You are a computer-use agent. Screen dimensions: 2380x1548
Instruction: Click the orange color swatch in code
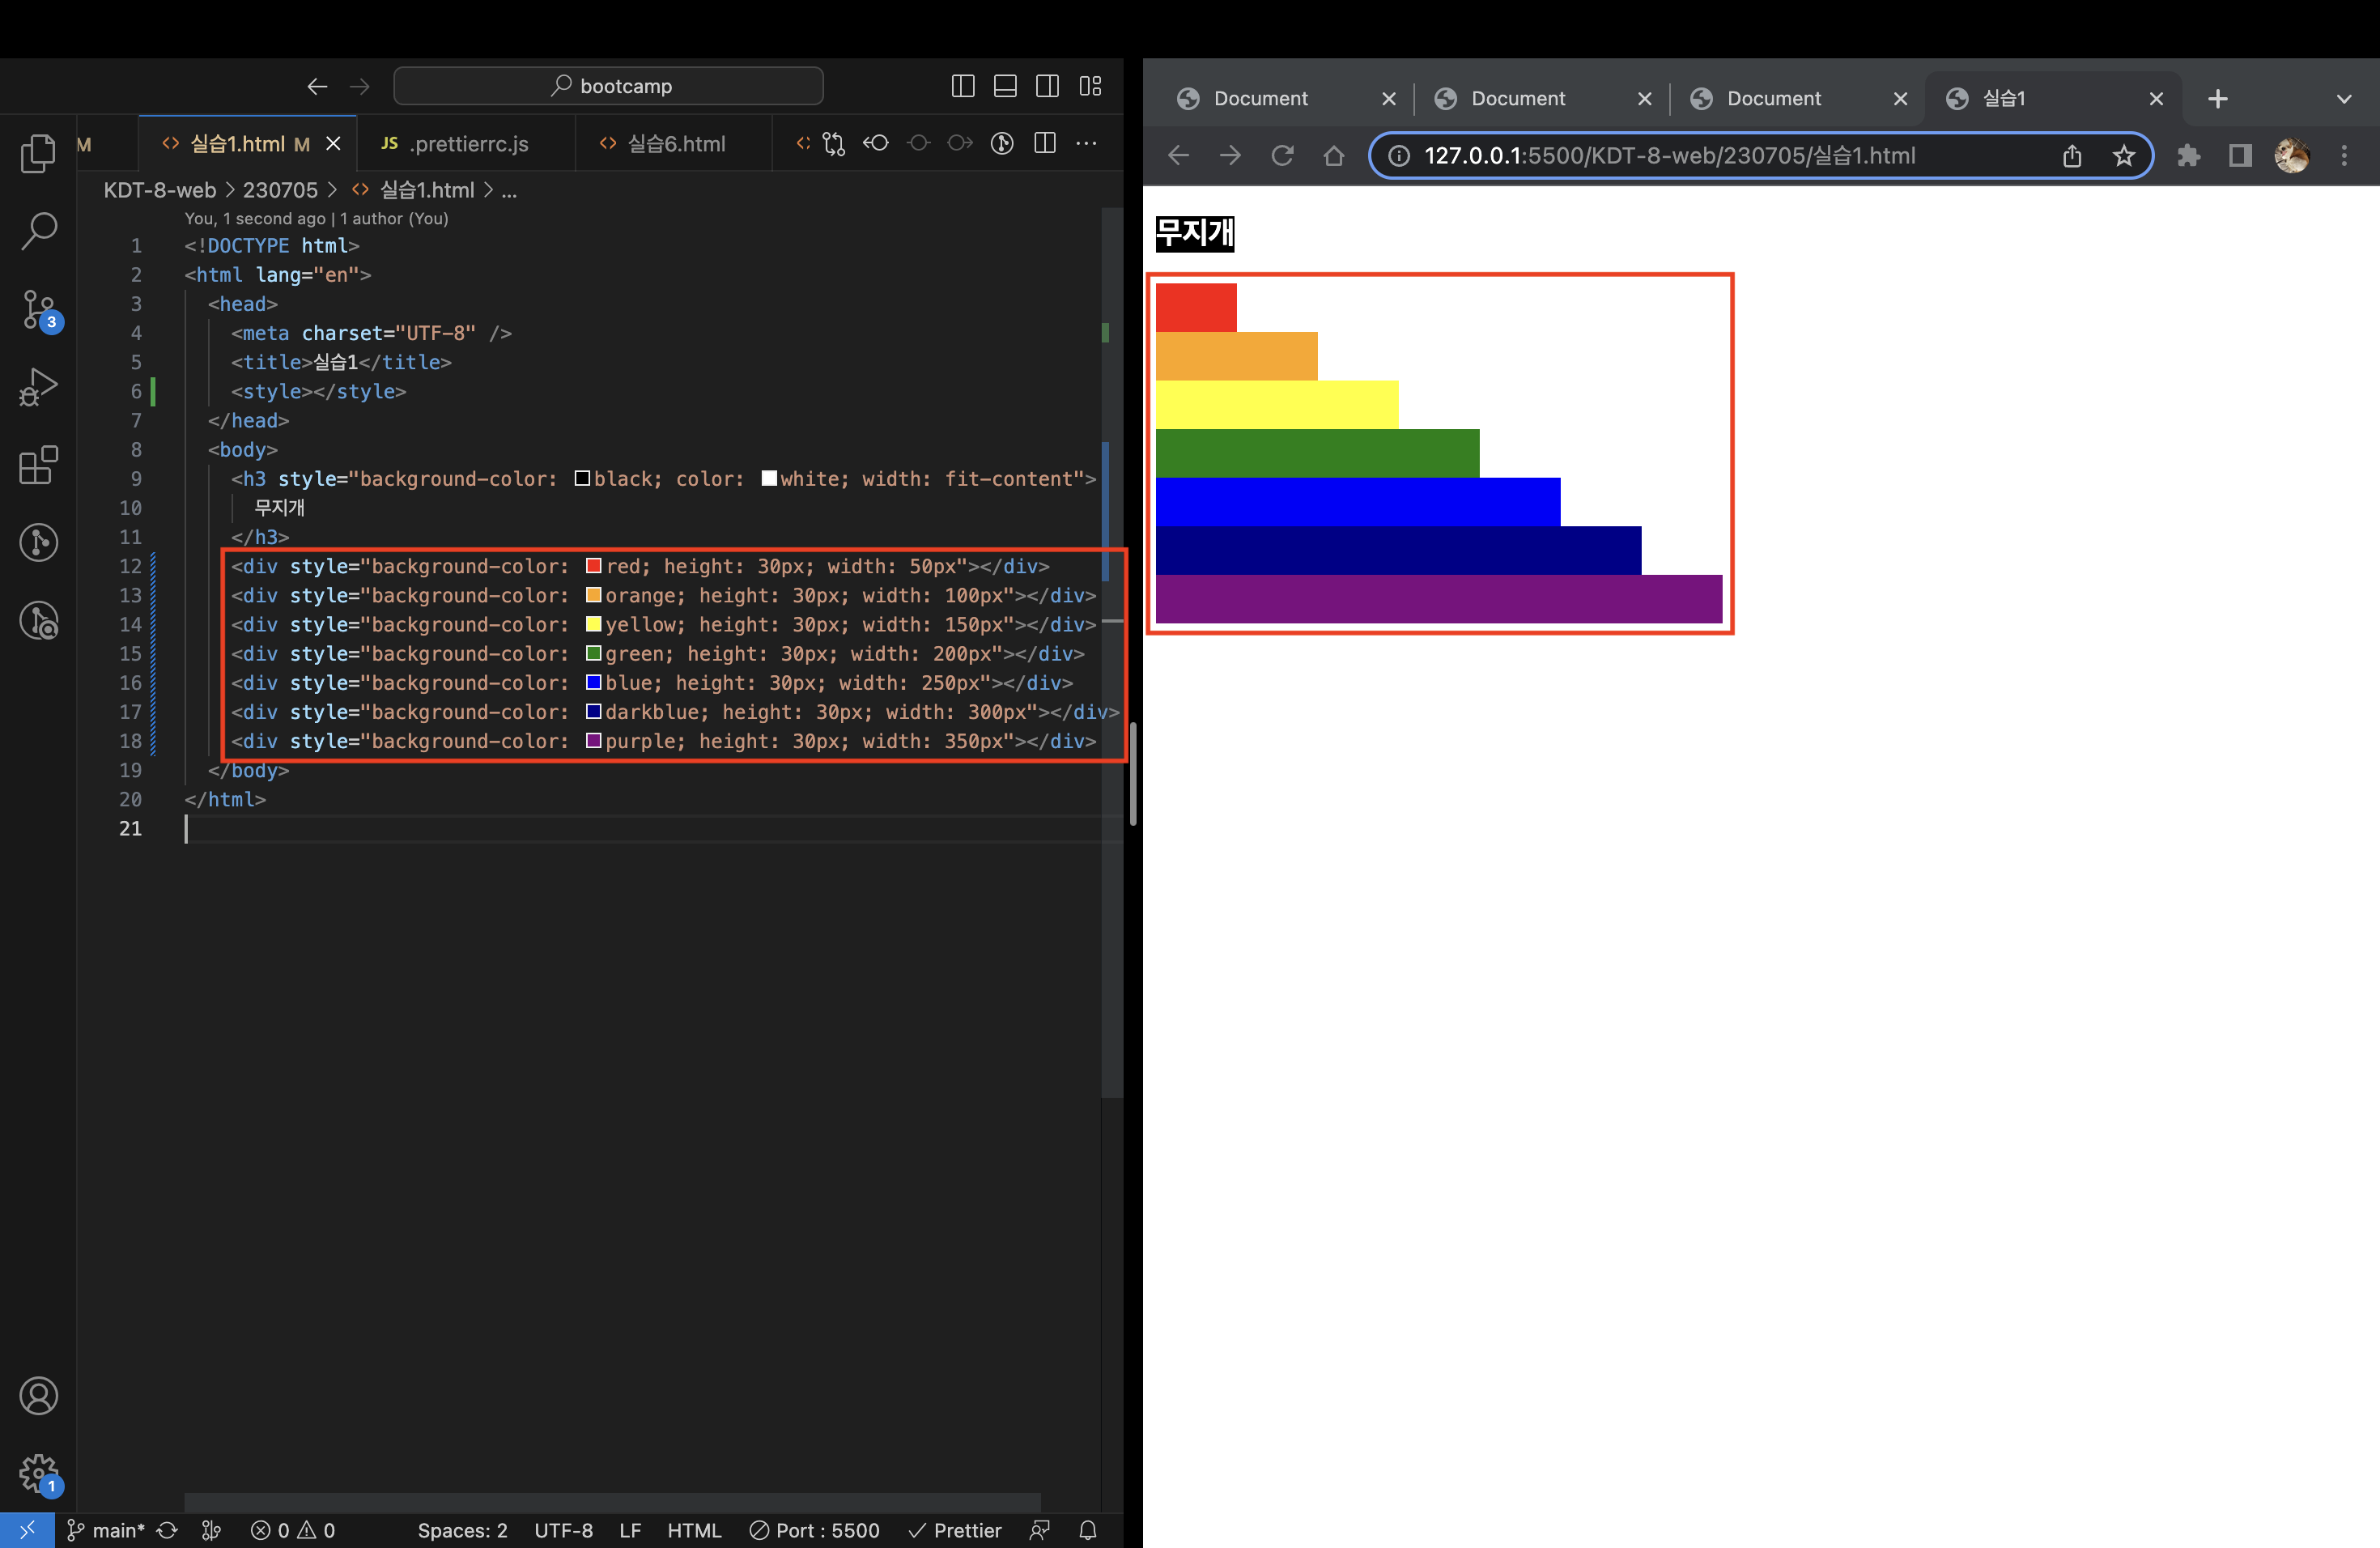click(593, 595)
